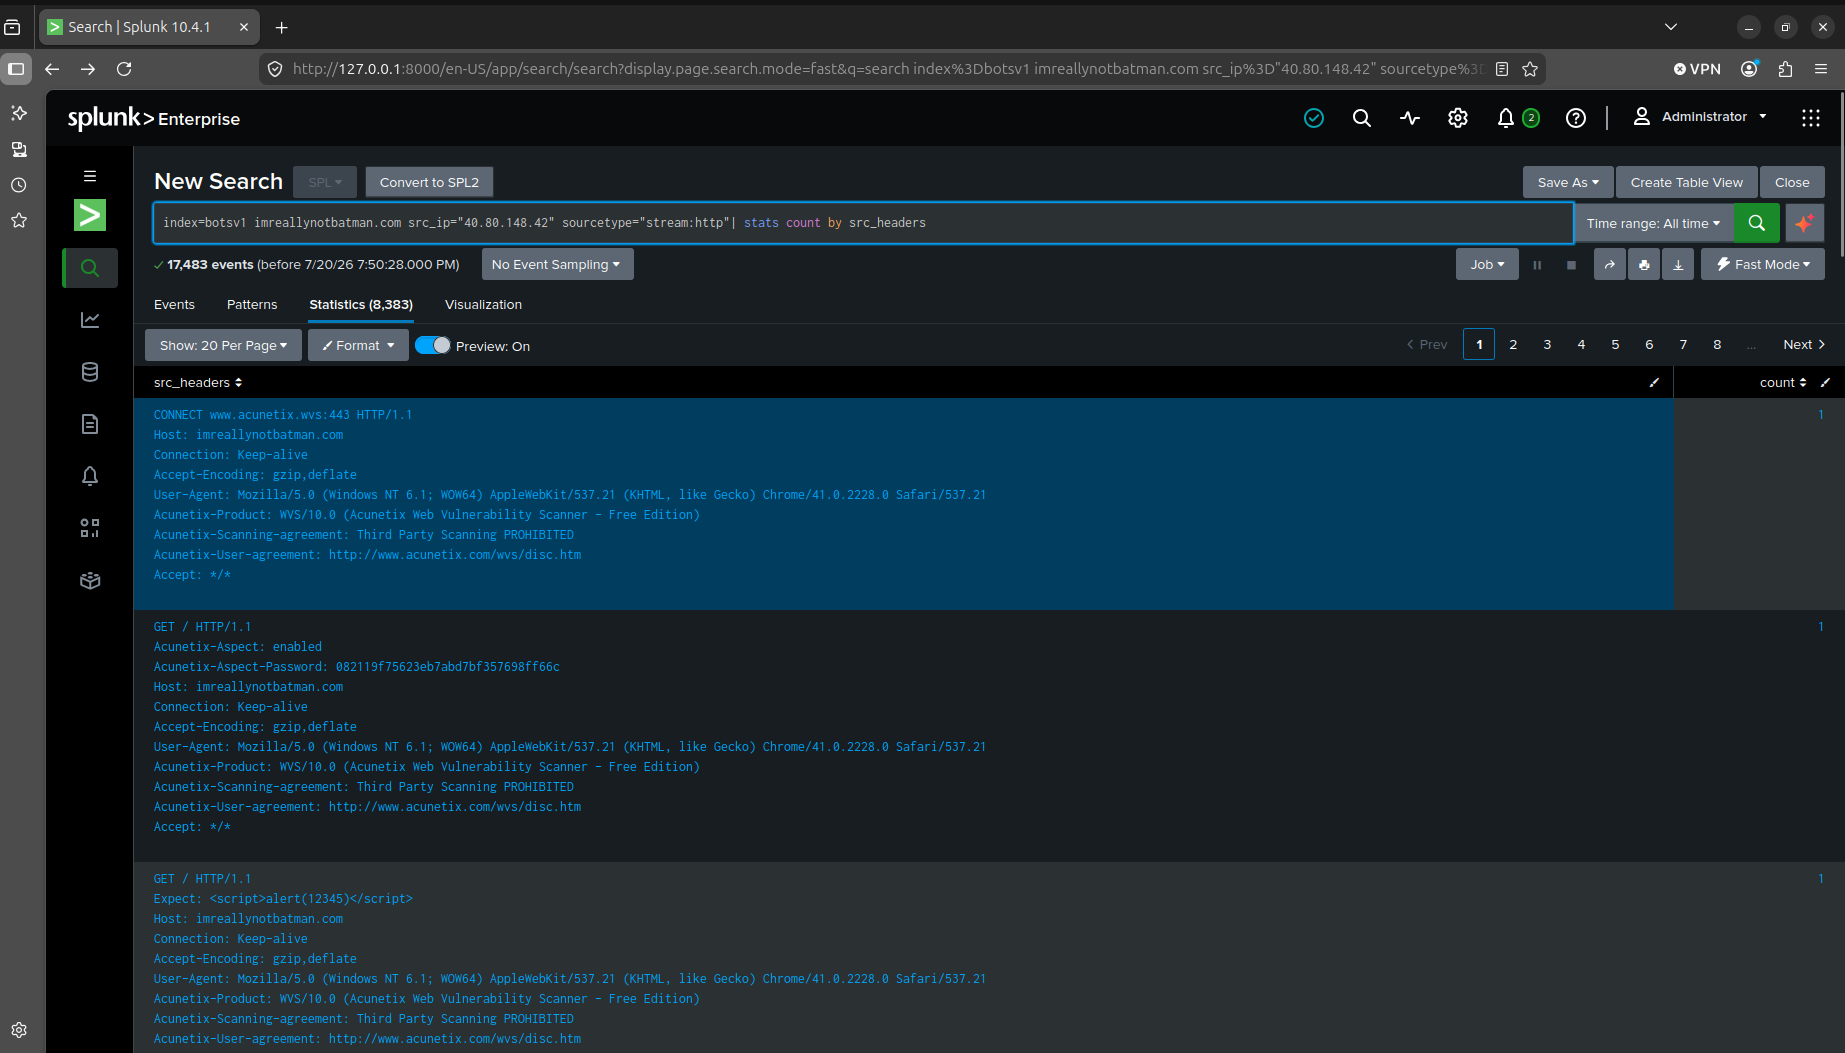This screenshot has height=1053, width=1845.
Task: Open the SPL language dropdown
Action: [325, 182]
